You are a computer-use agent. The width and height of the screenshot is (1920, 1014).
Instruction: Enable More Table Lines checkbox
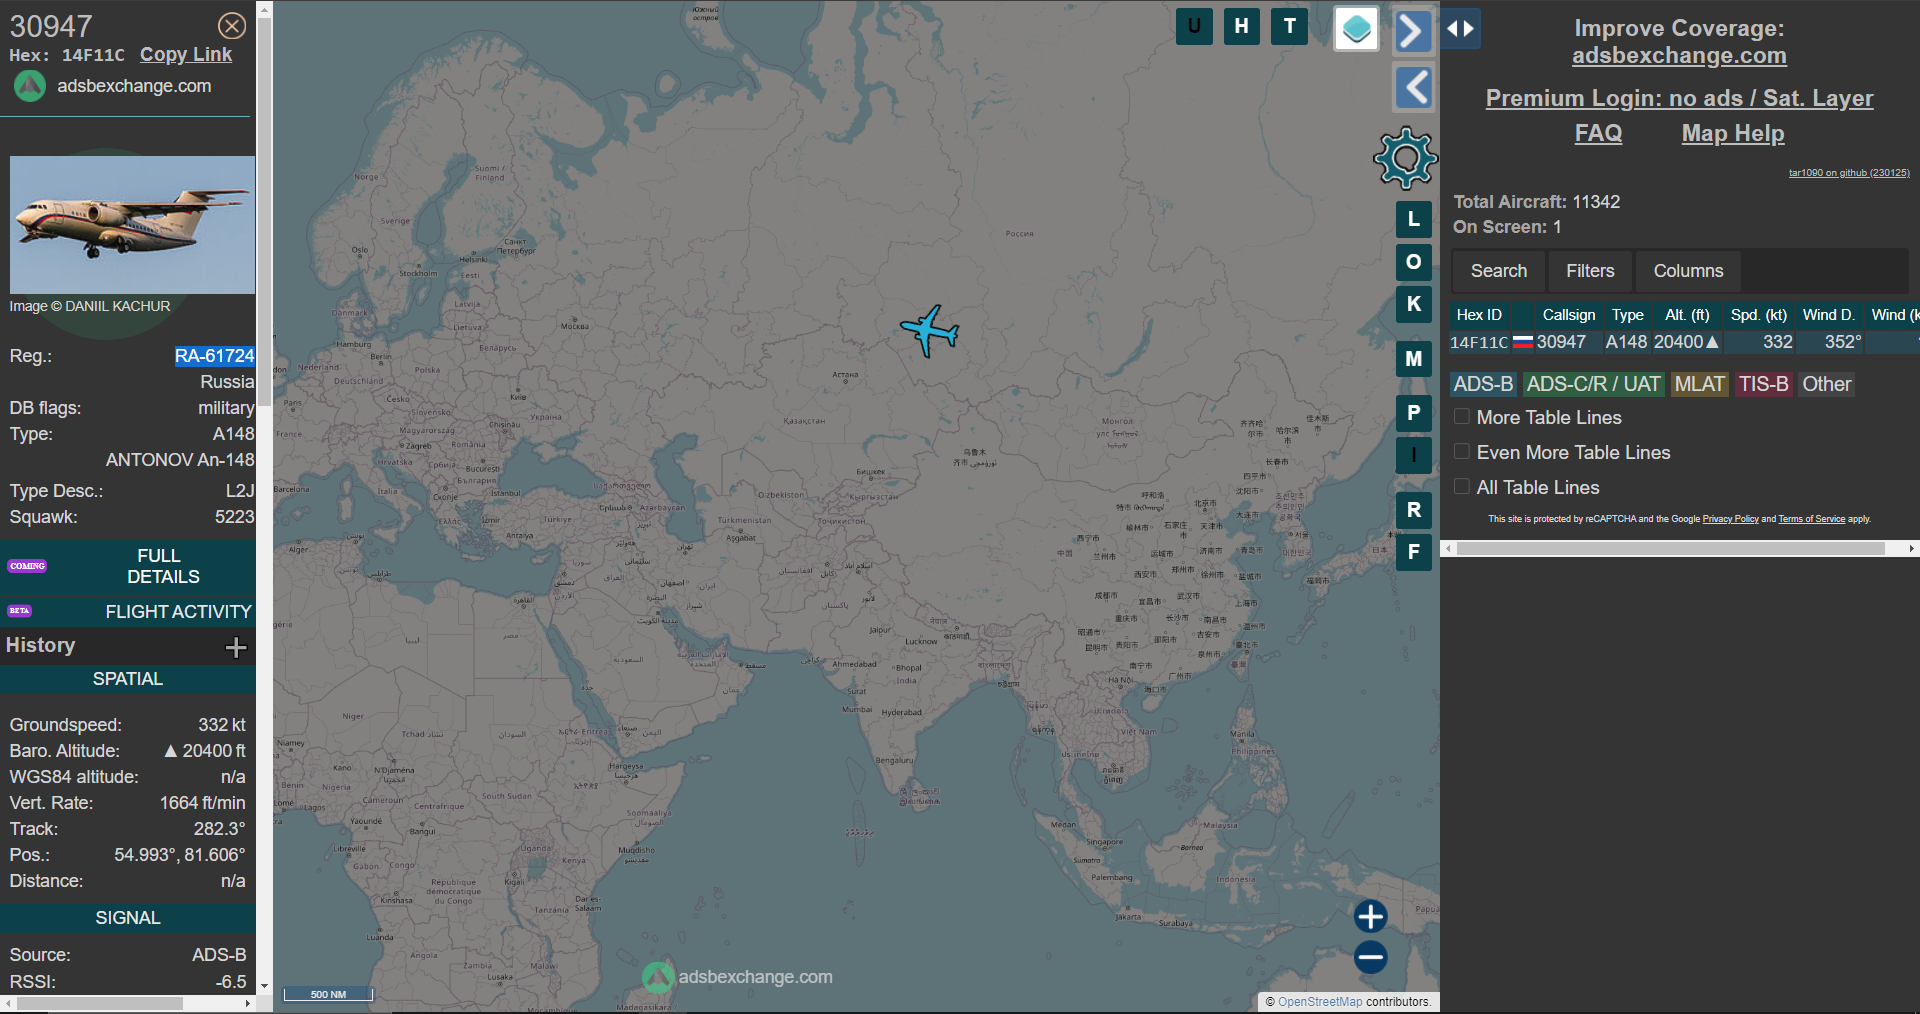[x=1462, y=417]
